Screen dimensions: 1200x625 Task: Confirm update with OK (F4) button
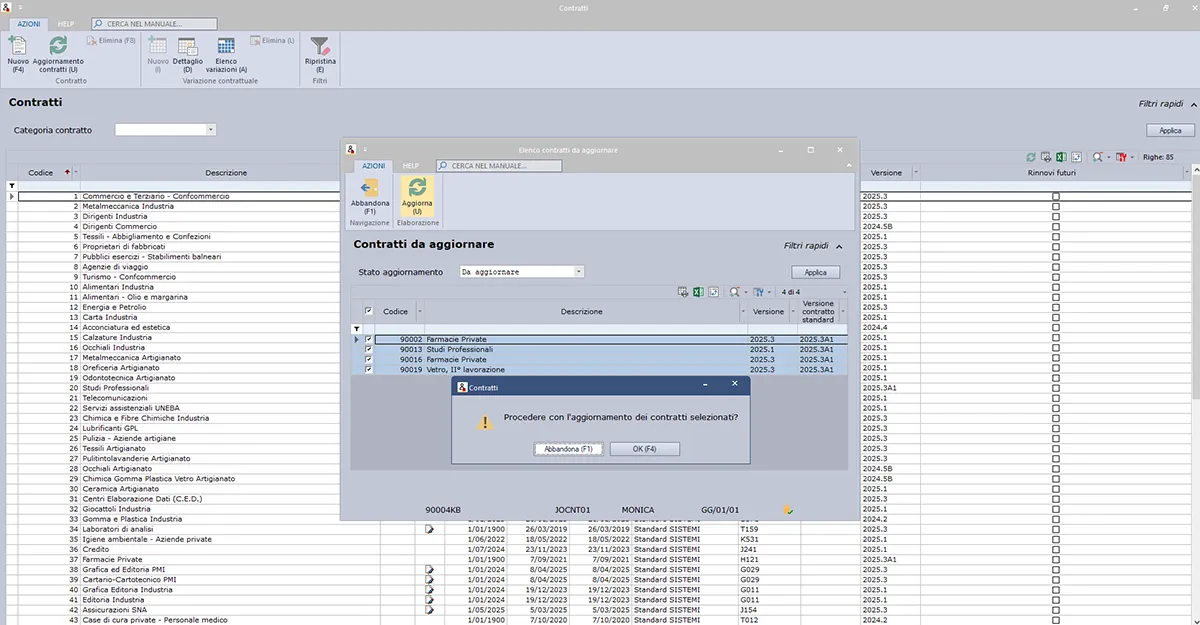[644, 449]
